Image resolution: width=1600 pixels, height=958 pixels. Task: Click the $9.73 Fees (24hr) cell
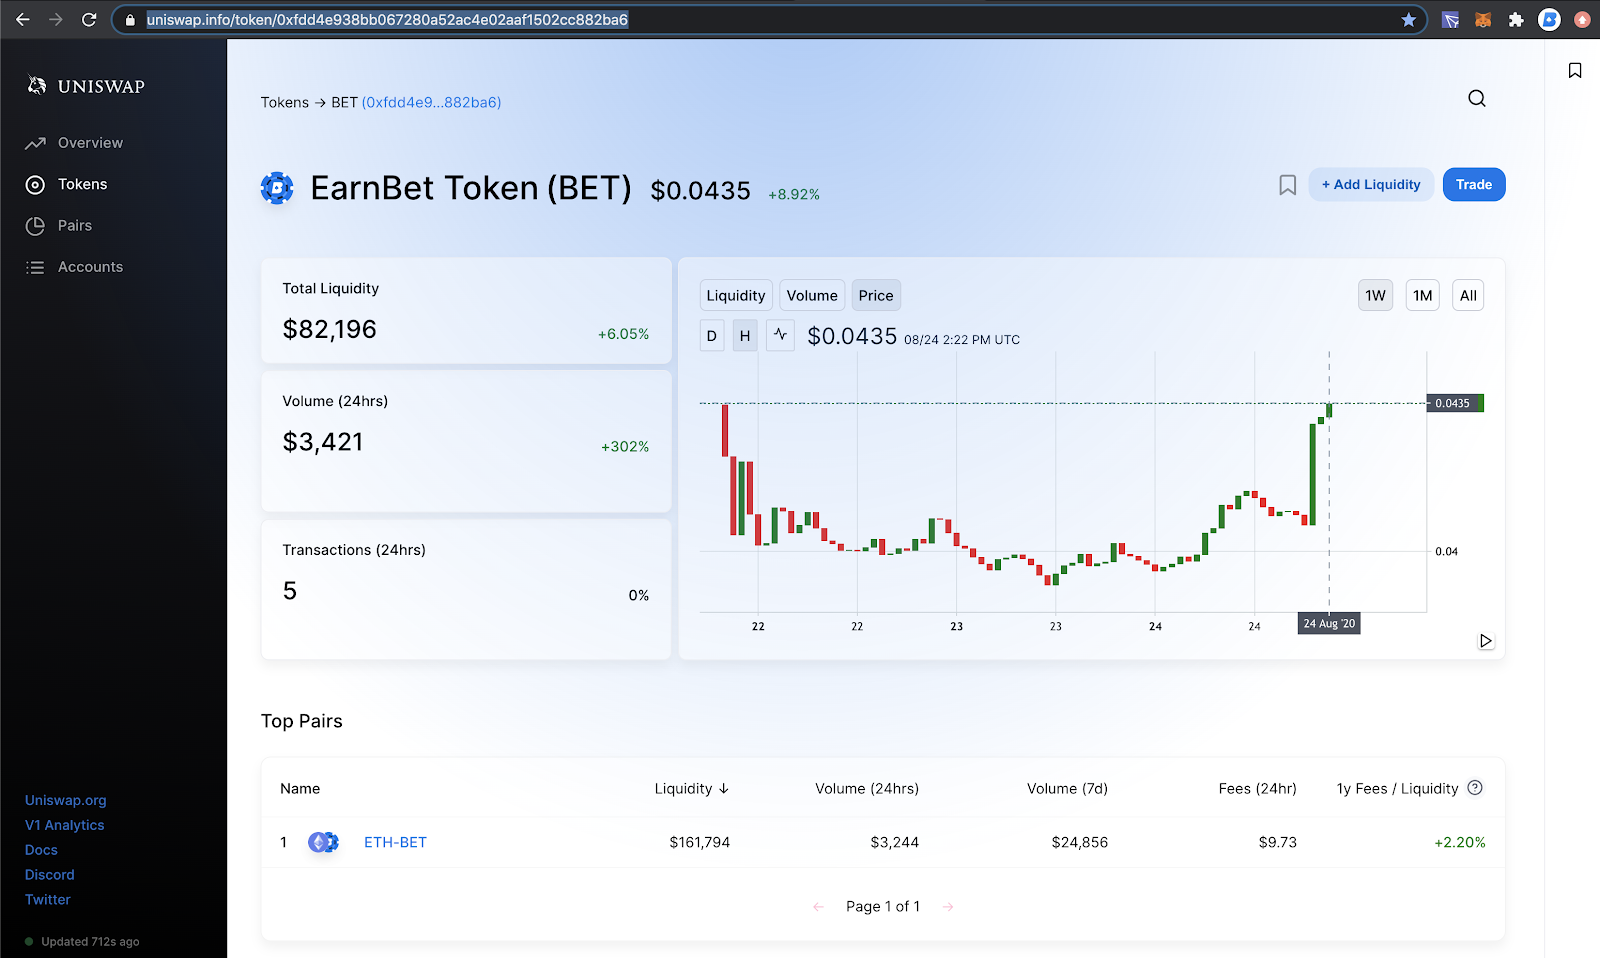(1278, 842)
